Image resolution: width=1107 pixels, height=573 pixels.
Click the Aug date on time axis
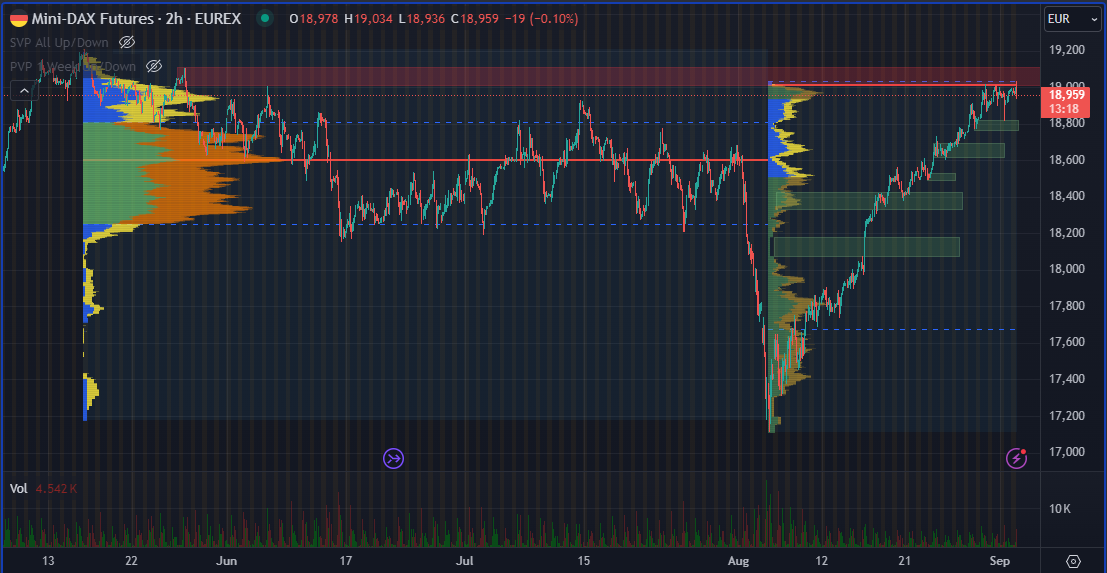pyautogui.click(x=738, y=561)
